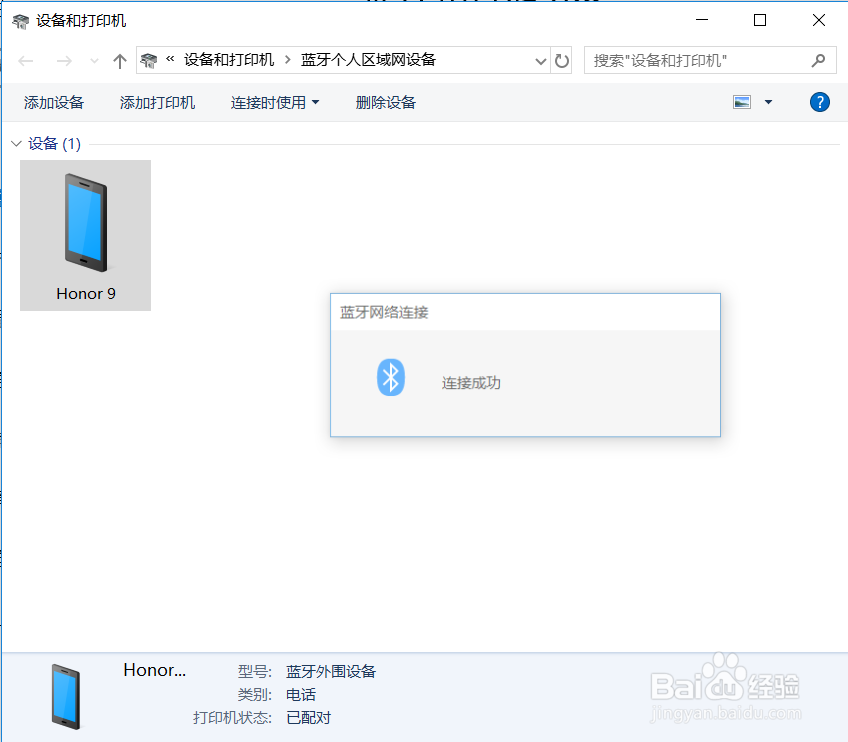Screen dimensions: 848x742
Task: Go back with the left arrow
Action: (25, 61)
